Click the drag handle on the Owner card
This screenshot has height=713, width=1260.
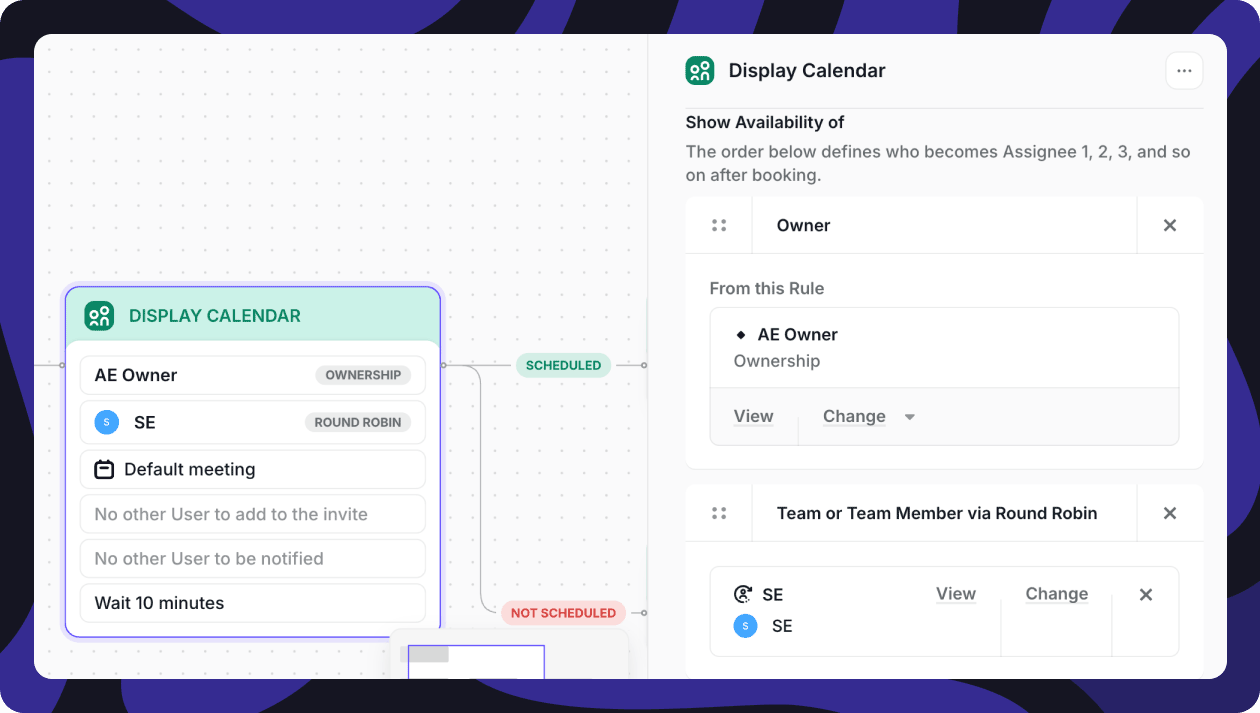pos(719,225)
